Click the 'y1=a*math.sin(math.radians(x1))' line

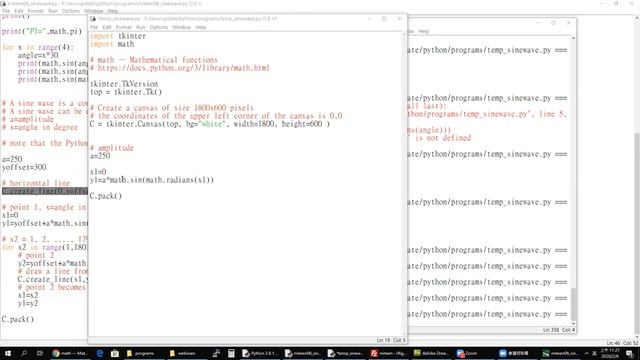click(x=152, y=180)
